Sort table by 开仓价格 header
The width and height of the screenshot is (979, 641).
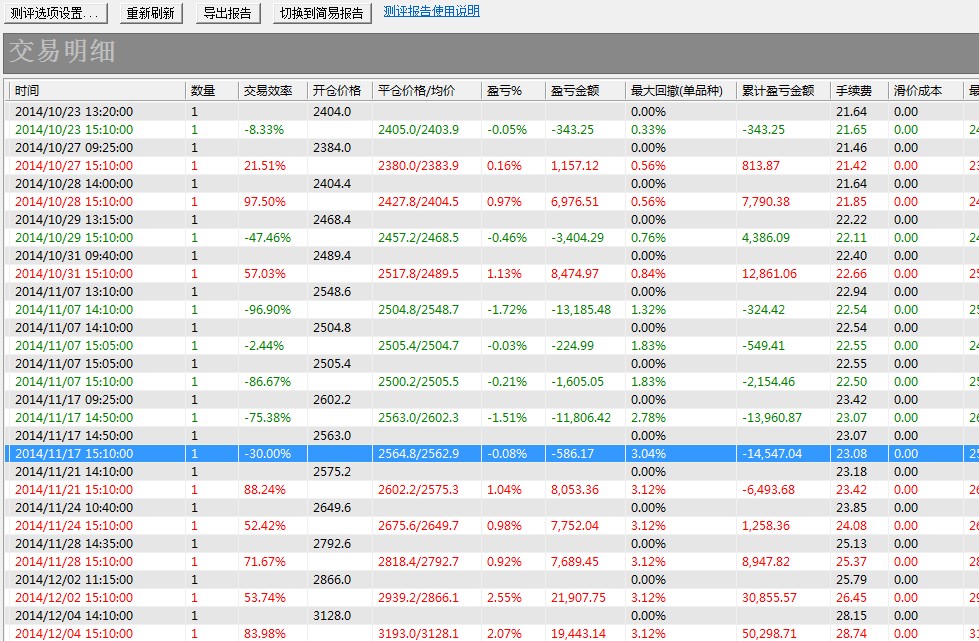point(338,90)
